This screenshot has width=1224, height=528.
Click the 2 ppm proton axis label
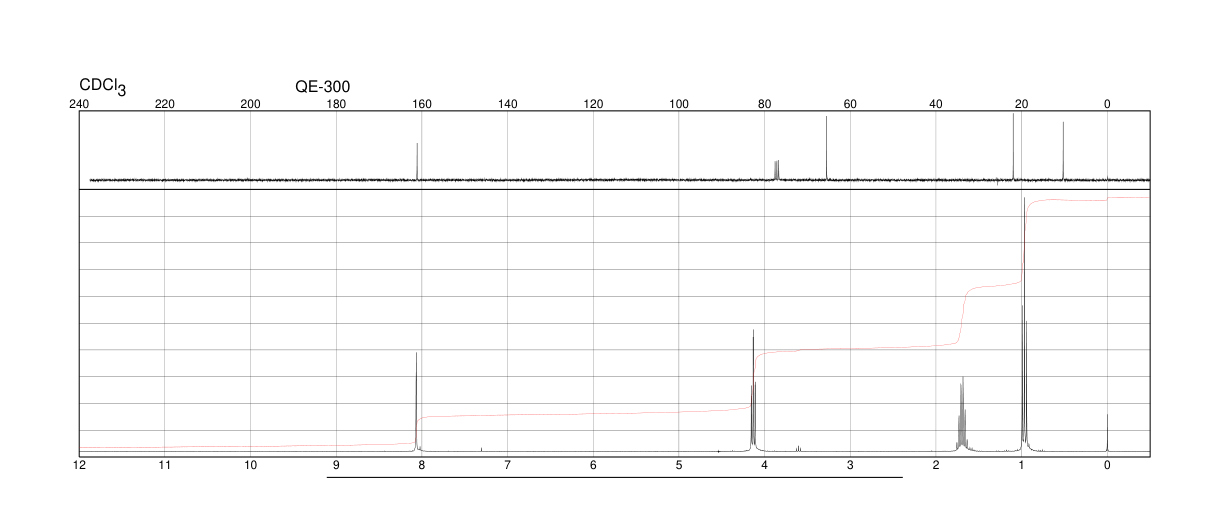(936, 466)
